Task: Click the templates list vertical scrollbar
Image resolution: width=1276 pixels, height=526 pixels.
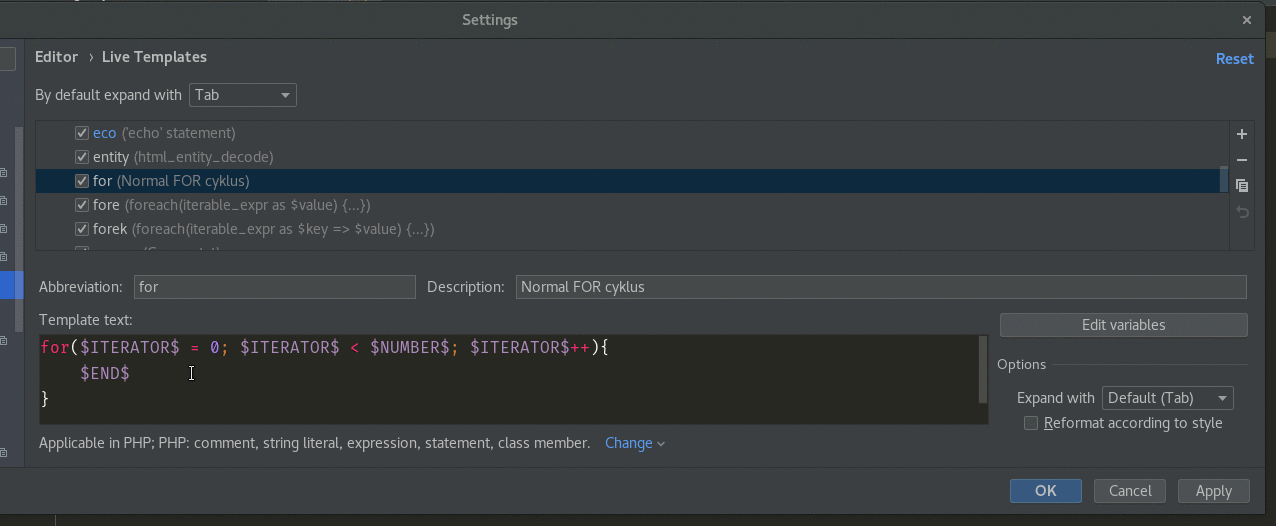Action: pos(1223,179)
